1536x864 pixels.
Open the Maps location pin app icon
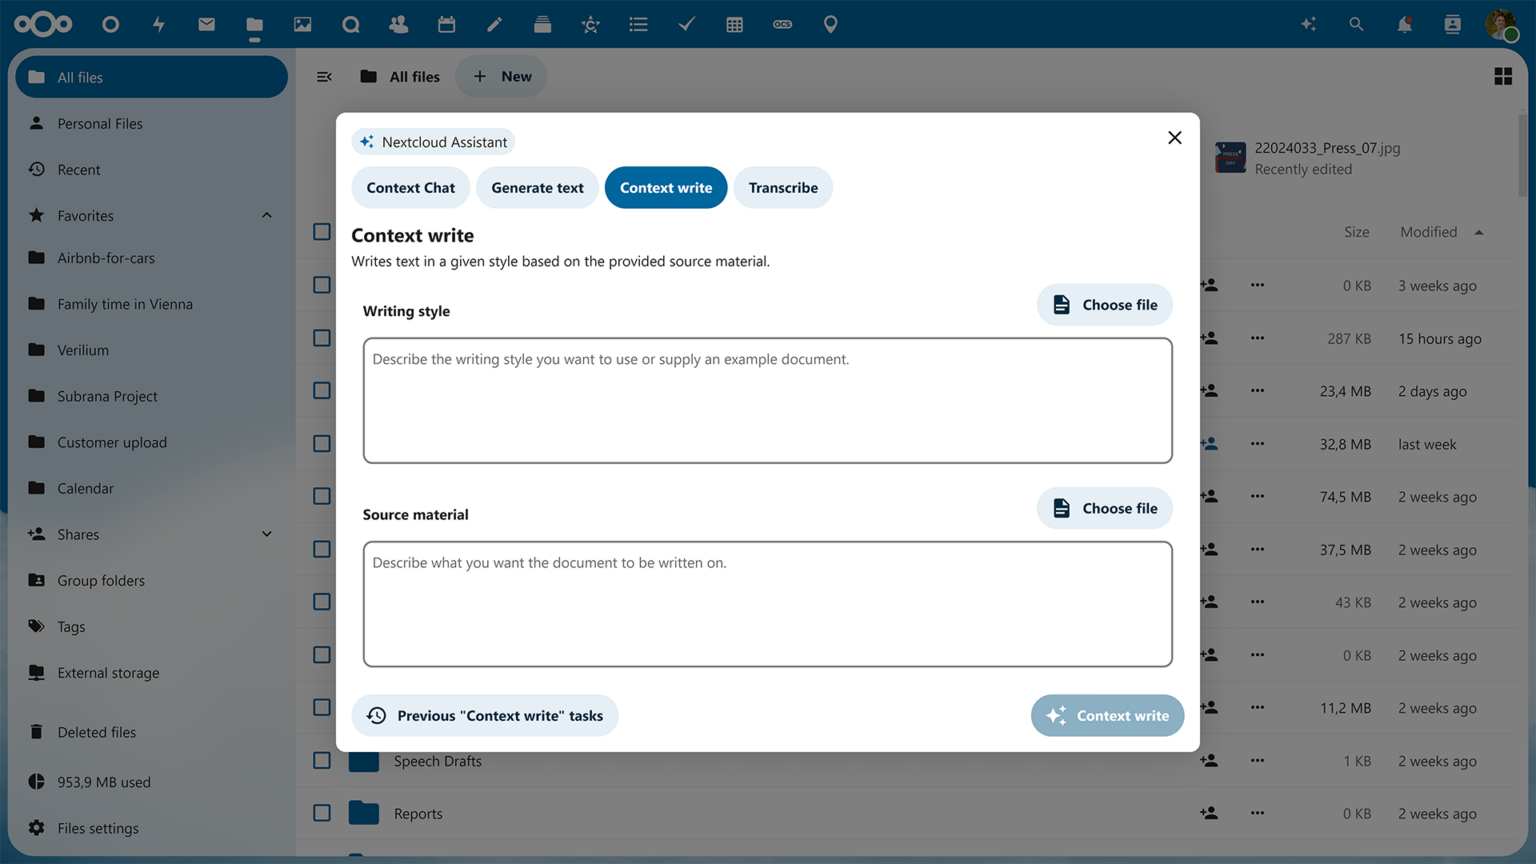(830, 24)
